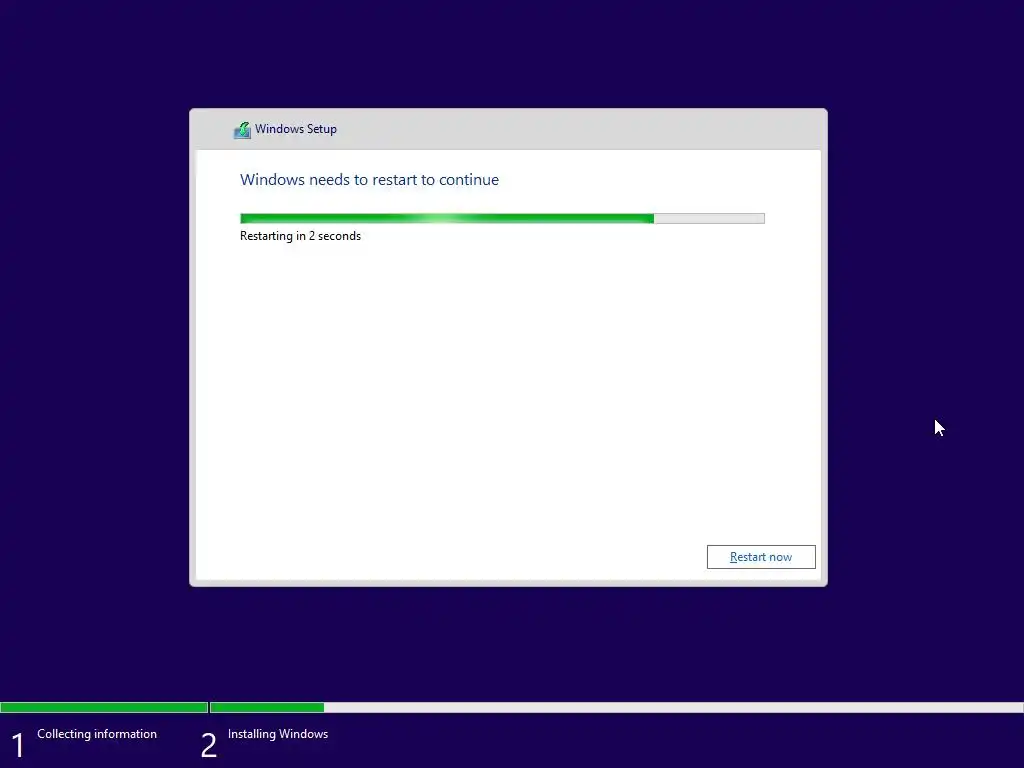
Task: Click the Collecting information progress segment
Action: tap(104, 707)
